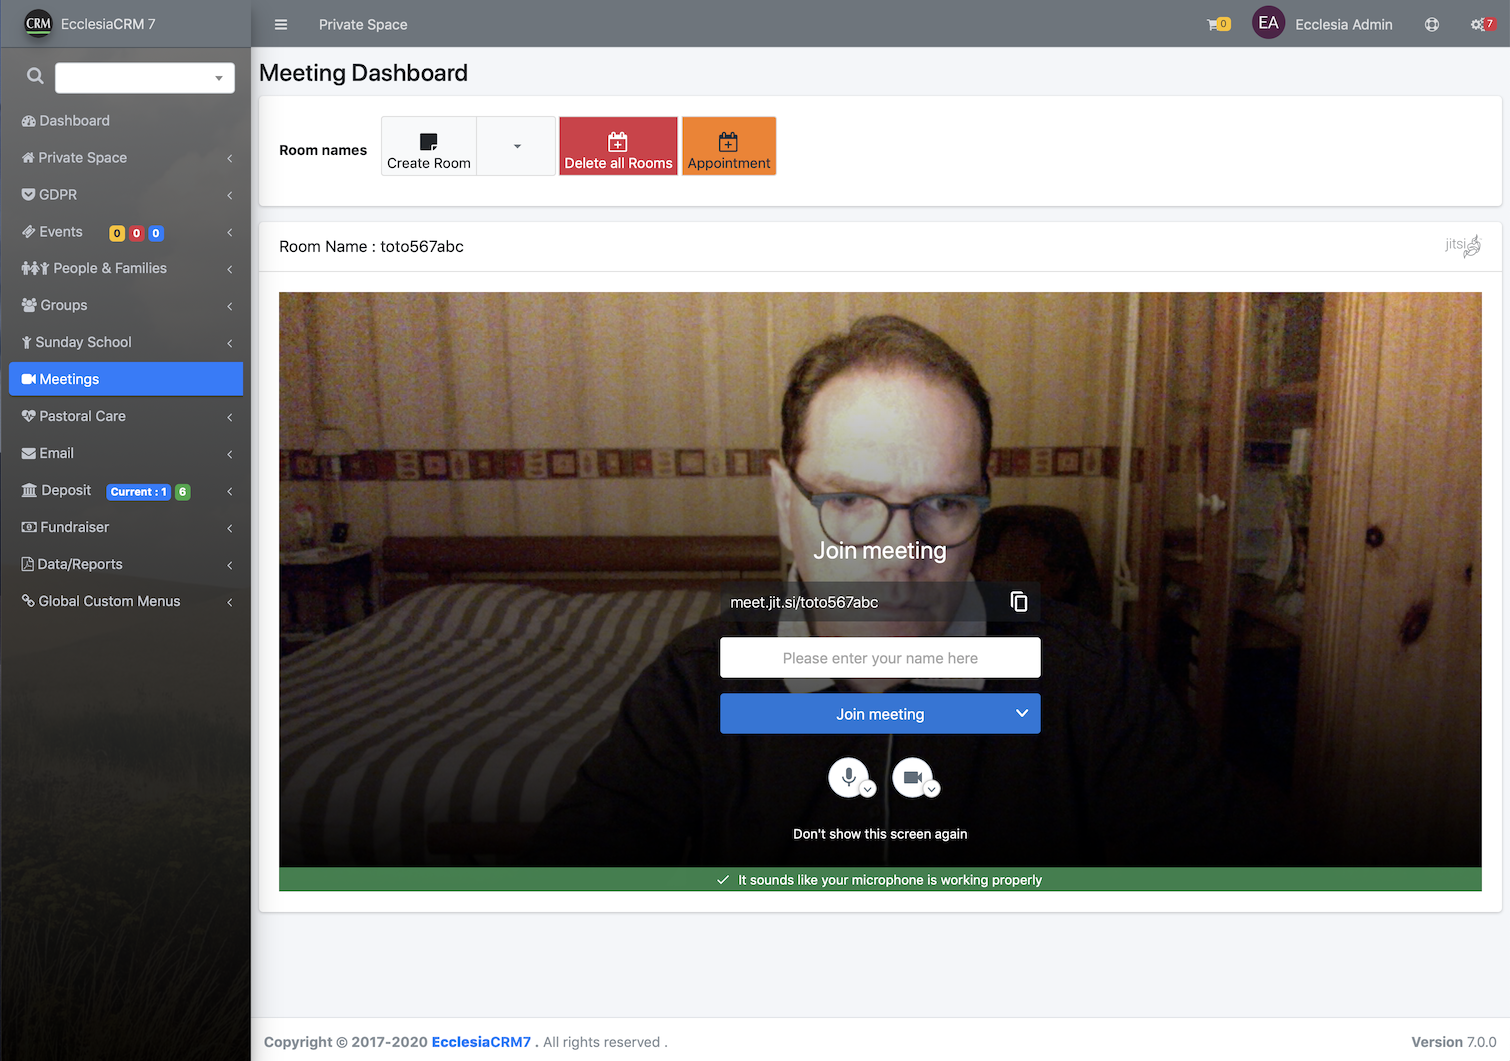Expand Events sidebar menu
The width and height of the screenshot is (1510, 1061).
126,232
